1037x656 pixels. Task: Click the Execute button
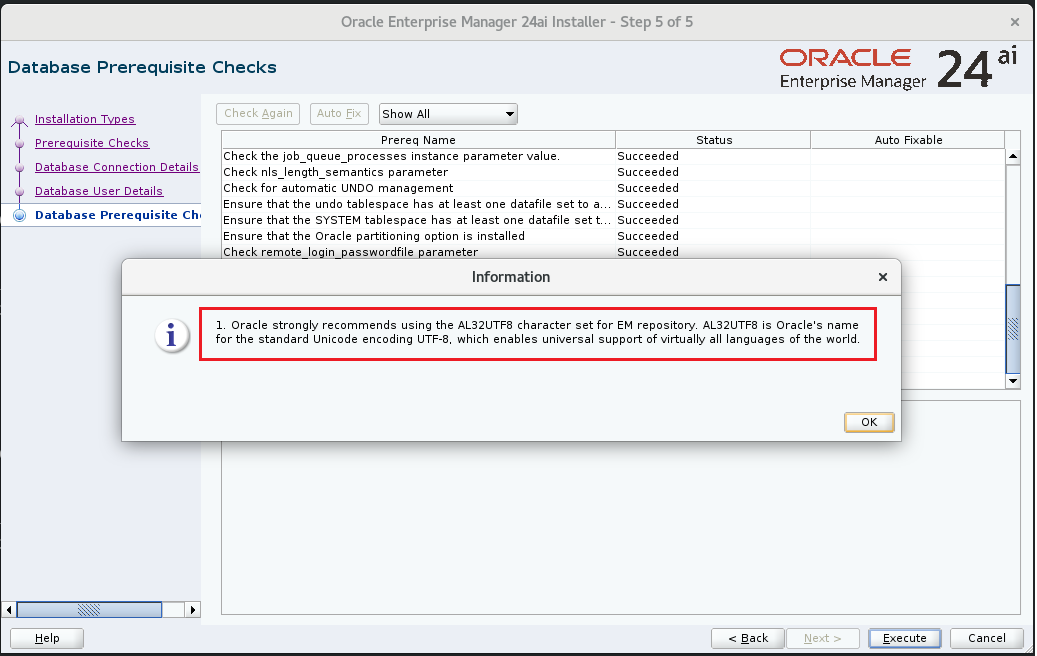click(904, 638)
